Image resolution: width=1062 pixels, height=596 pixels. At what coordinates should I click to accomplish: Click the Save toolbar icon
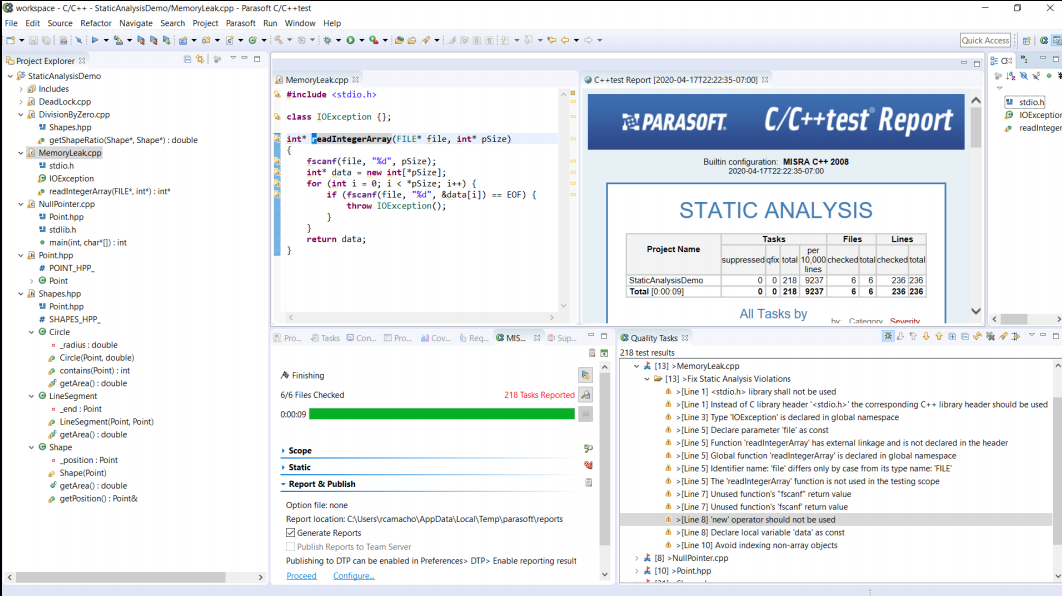(x=33, y=41)
